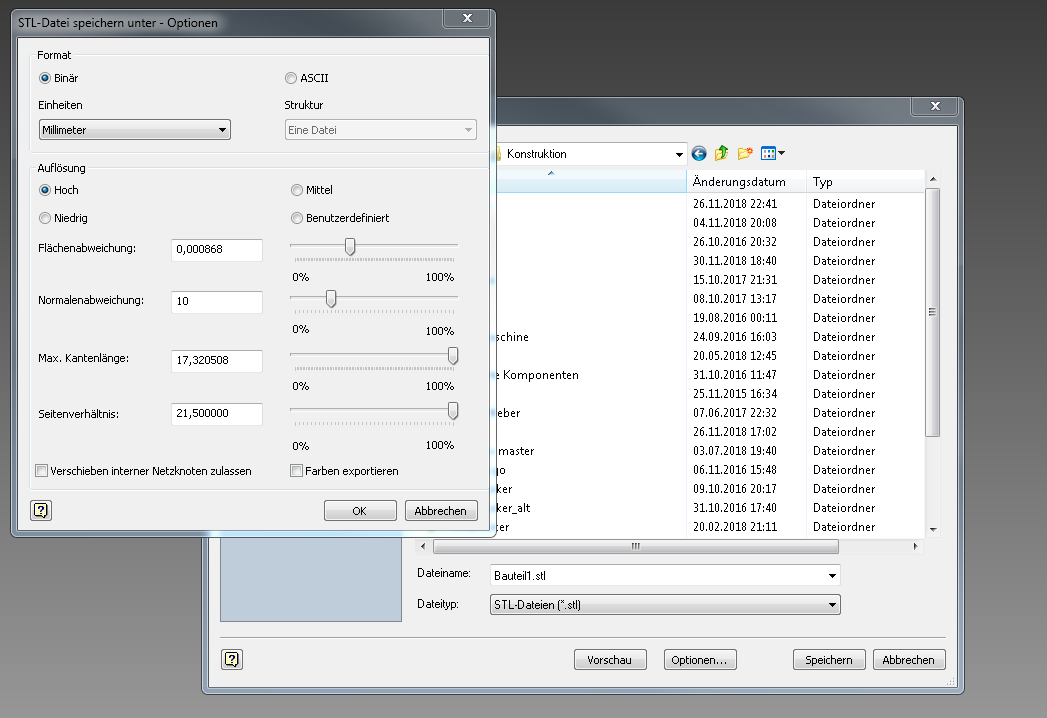Confirm options with OK
Image resolution: width=1047 pixels, height=718 pixels.
pos(360,511)
